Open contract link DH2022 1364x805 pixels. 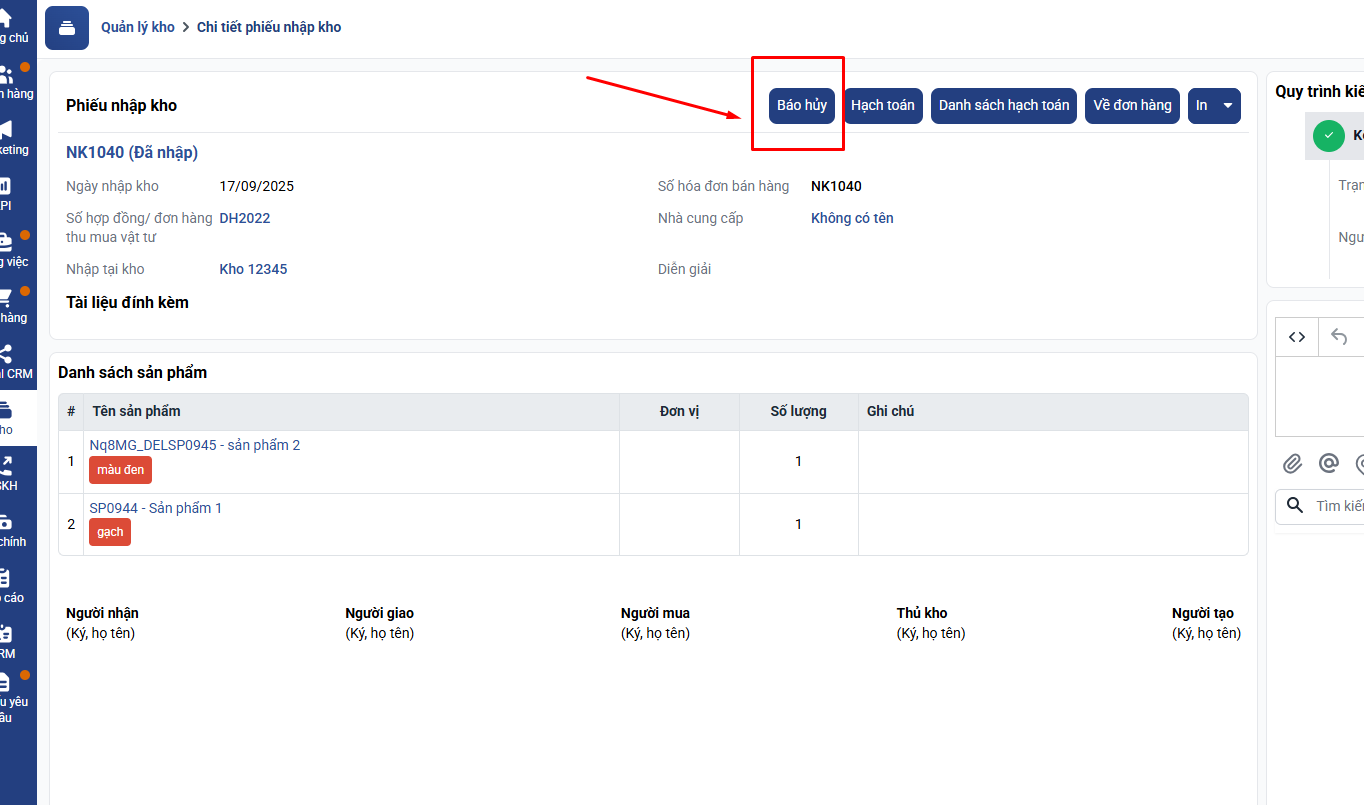coord(245,218)
